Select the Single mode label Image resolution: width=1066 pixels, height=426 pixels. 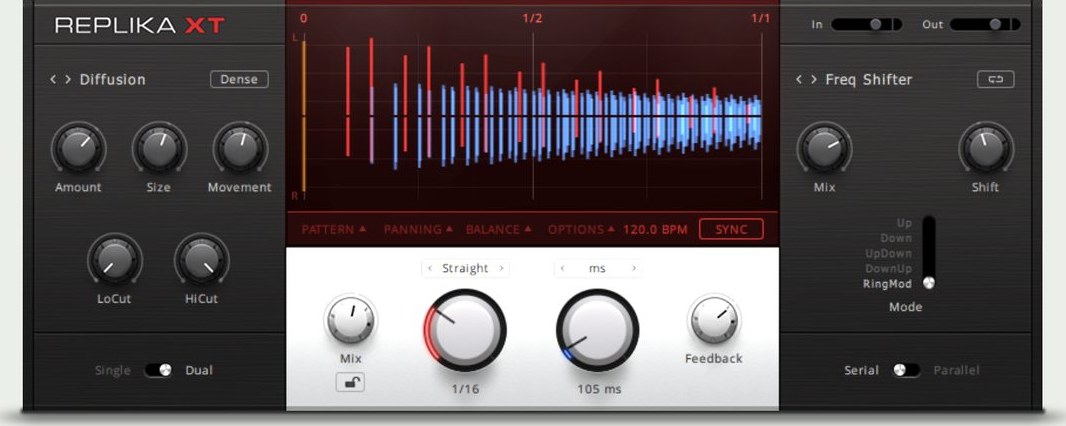tap(112, 370)
